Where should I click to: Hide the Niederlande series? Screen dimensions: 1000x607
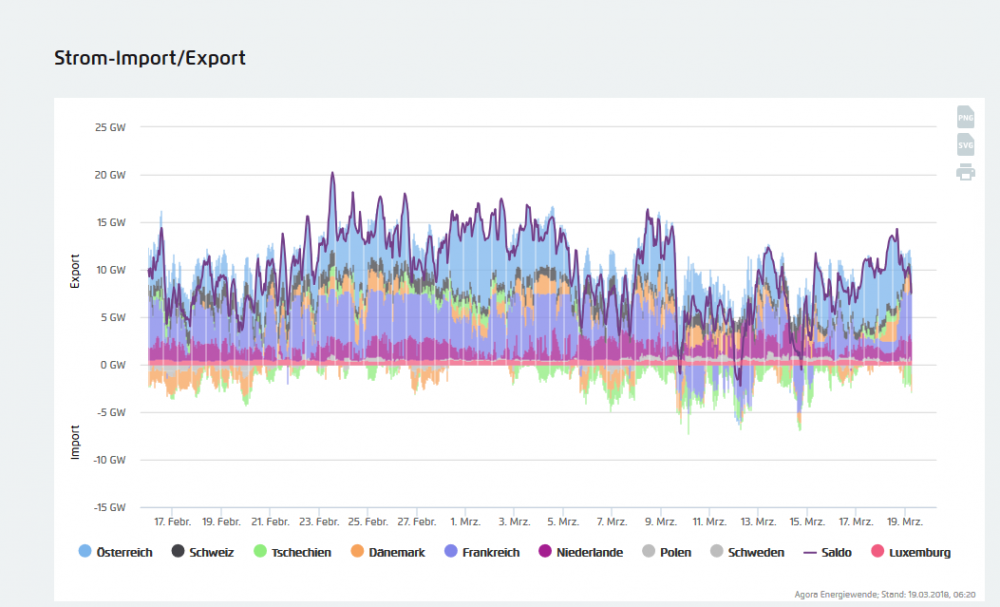click(590, 552)
